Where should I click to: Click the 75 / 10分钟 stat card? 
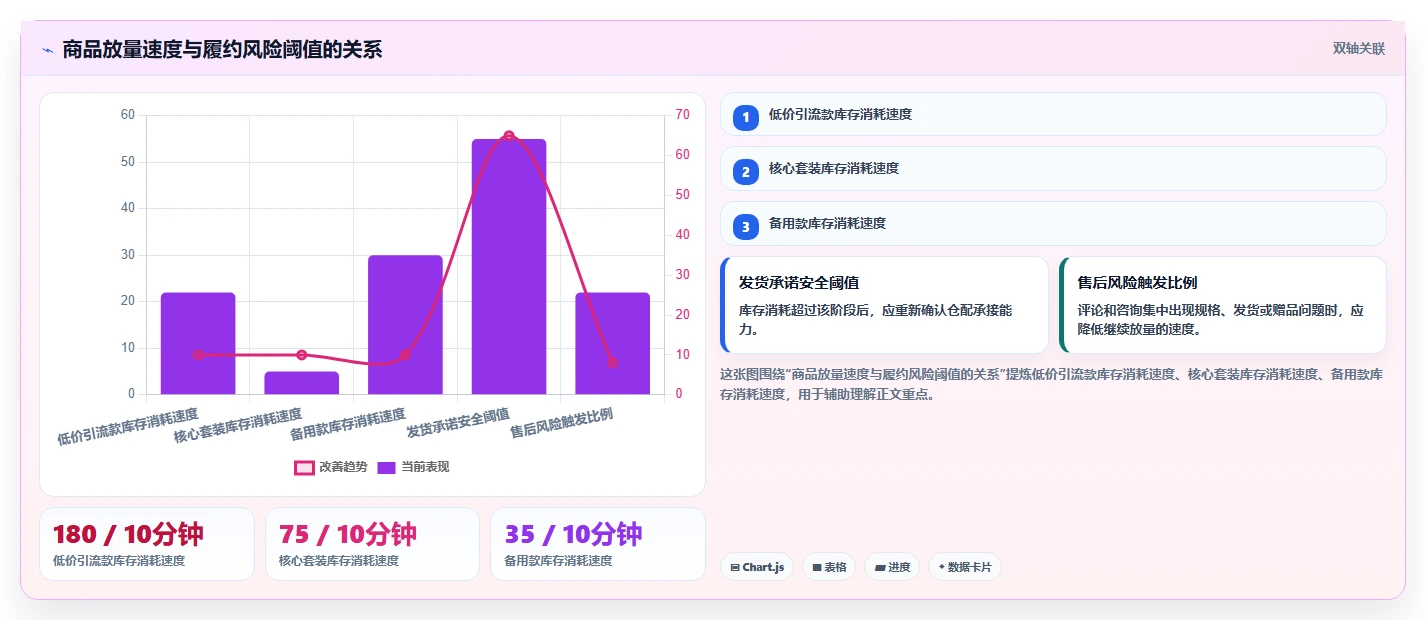tap(372, 544)
